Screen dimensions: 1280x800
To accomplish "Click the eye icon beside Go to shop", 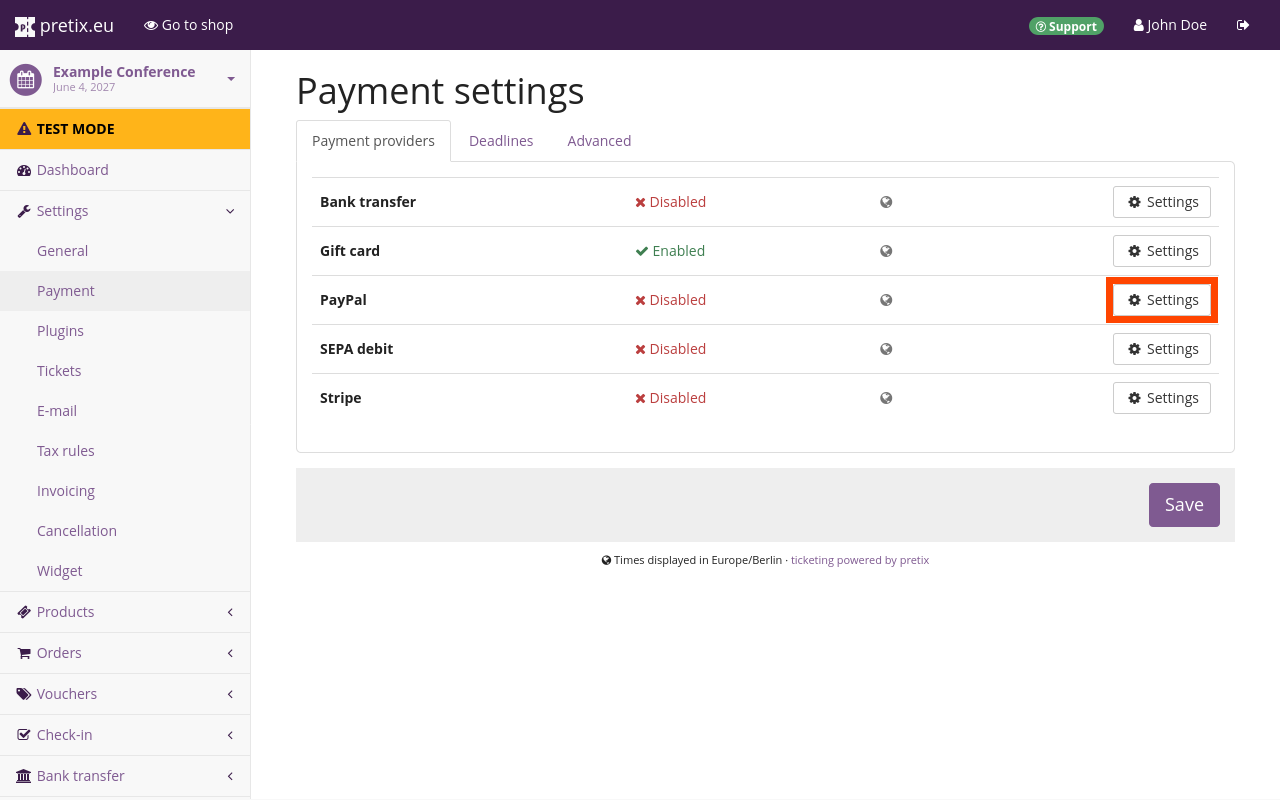I will (151, 25).
